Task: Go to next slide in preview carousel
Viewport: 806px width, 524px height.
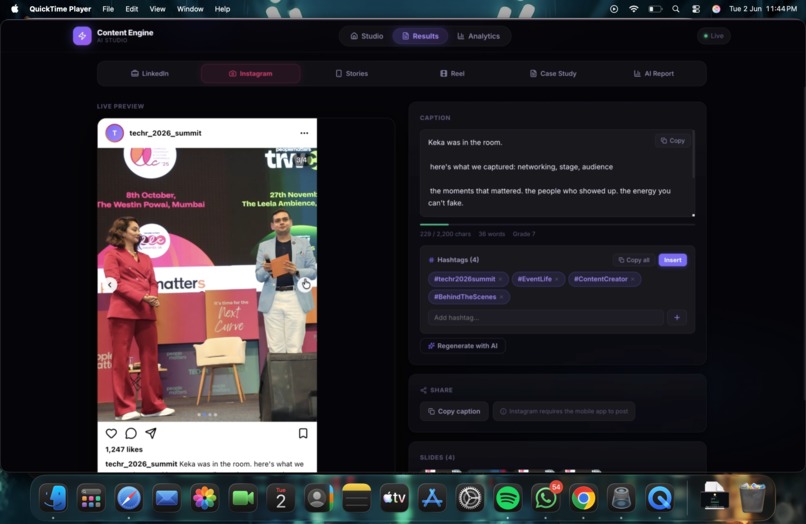Action: pos(305,284)
